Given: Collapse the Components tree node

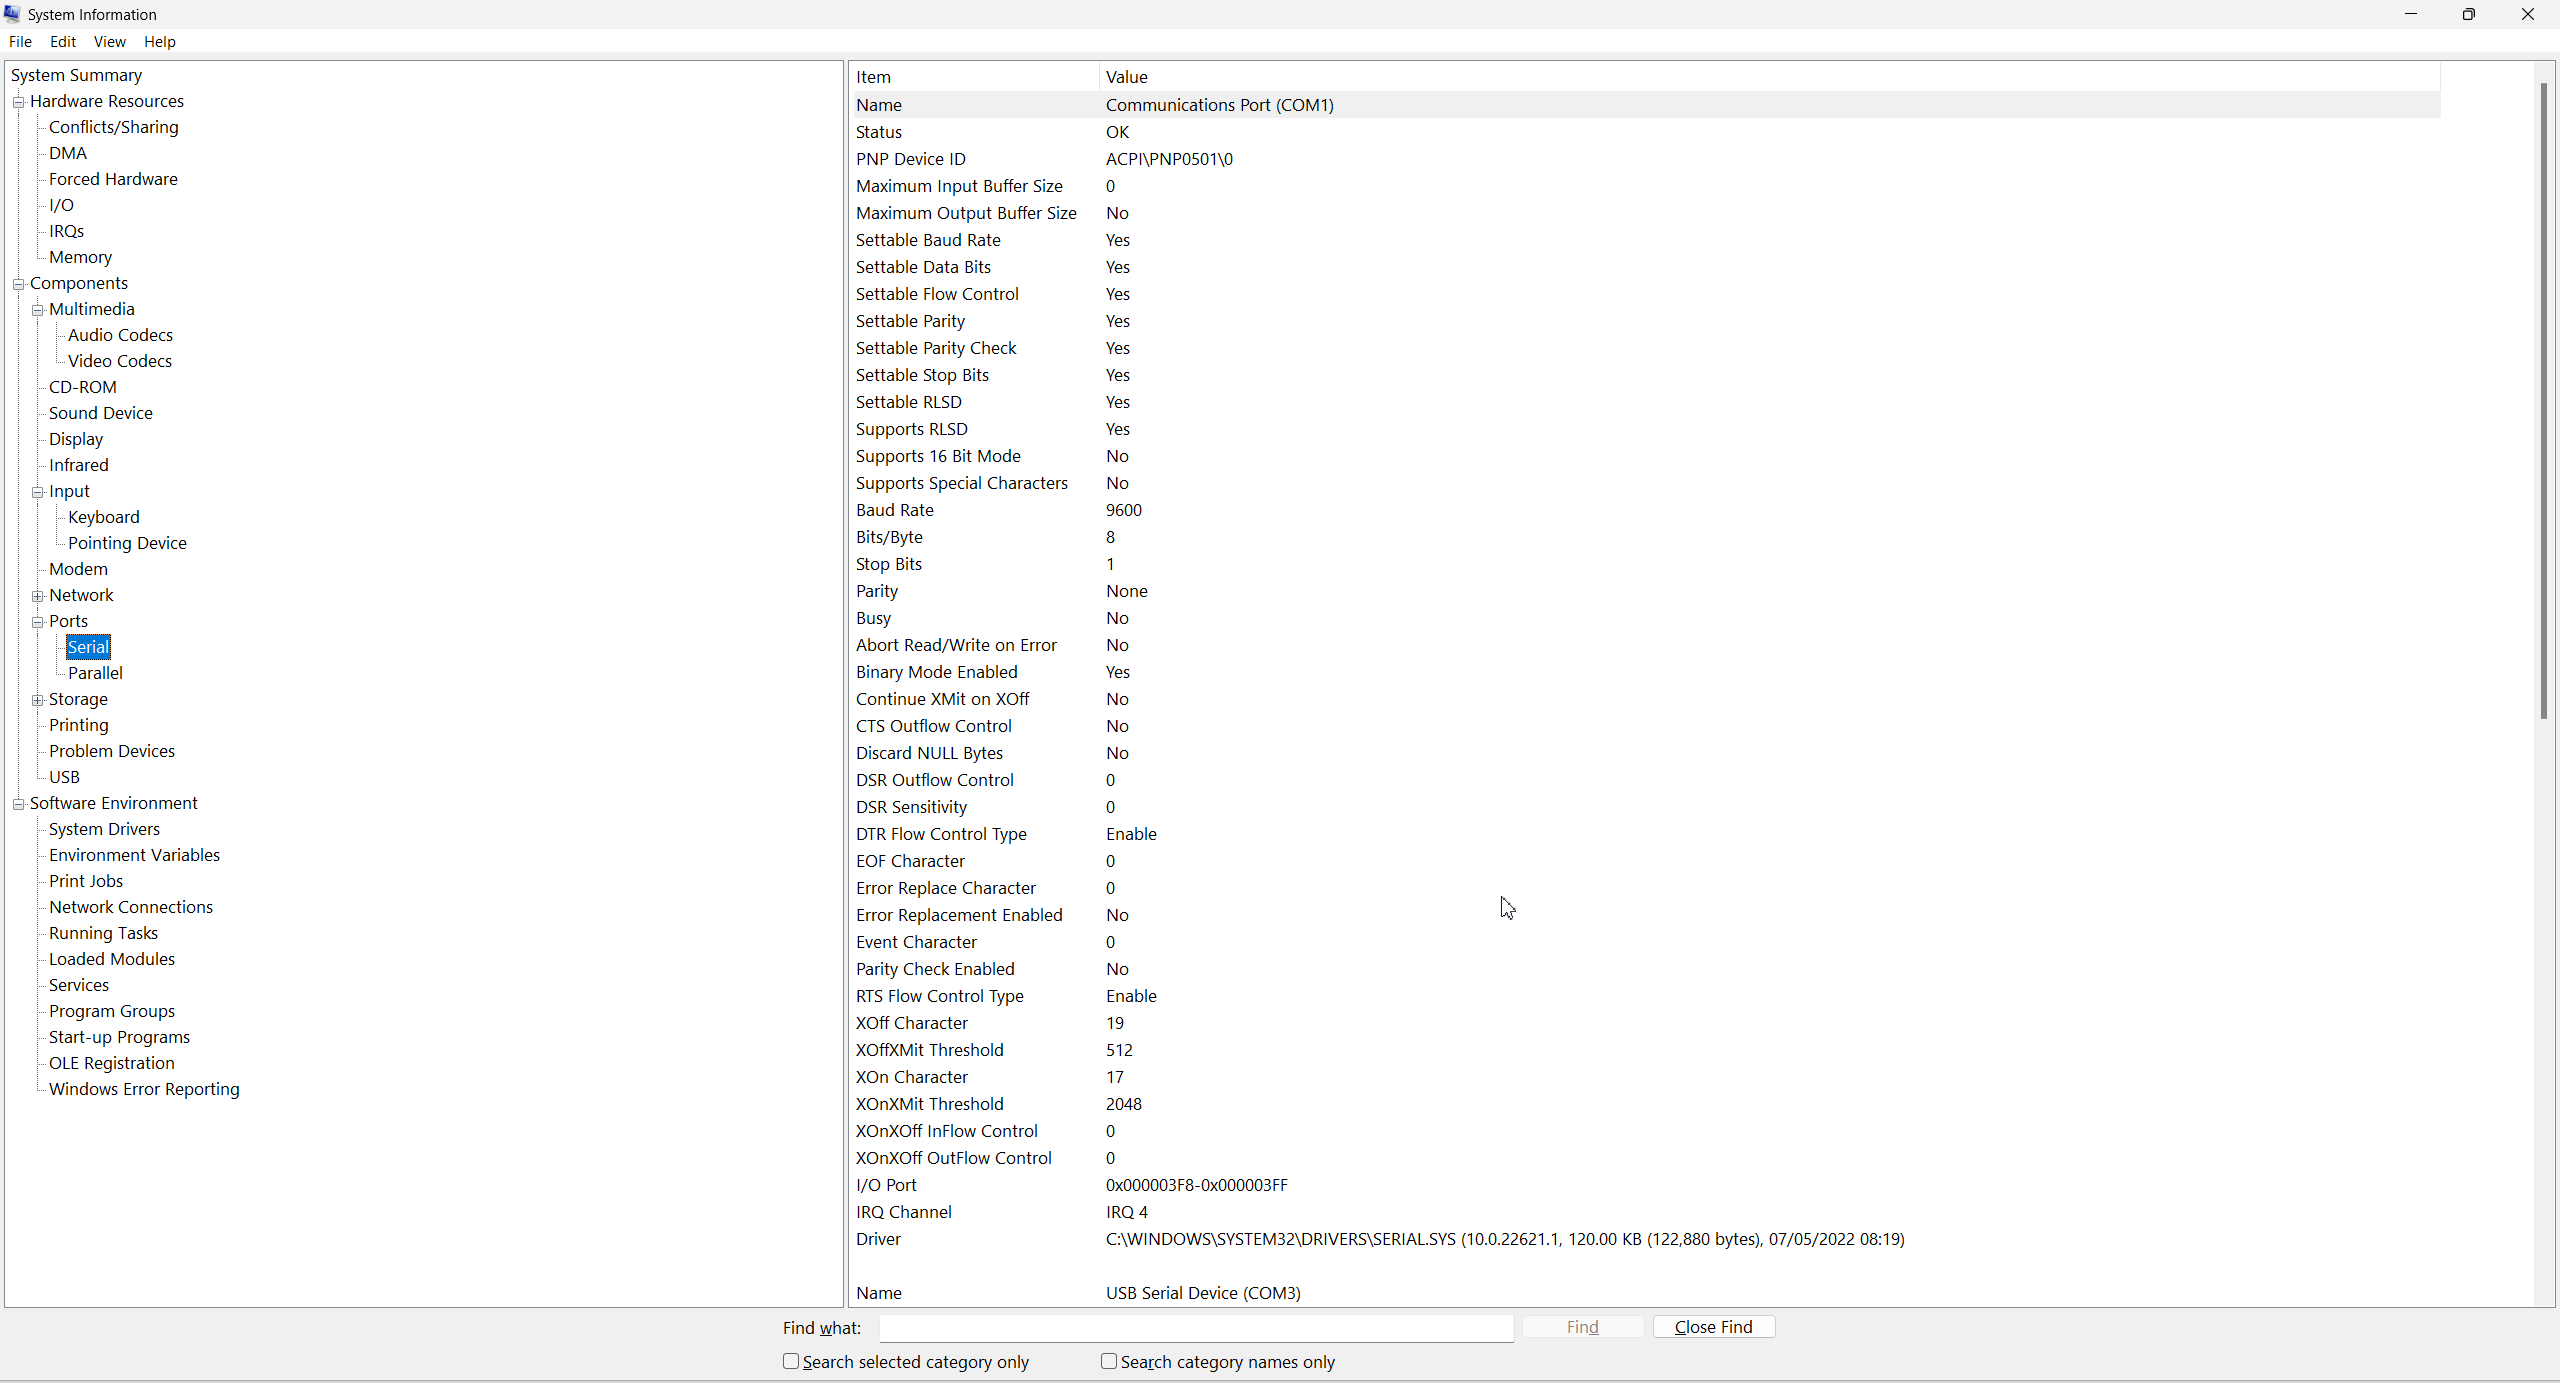Looking at the screenshot, I should point(18,284).
